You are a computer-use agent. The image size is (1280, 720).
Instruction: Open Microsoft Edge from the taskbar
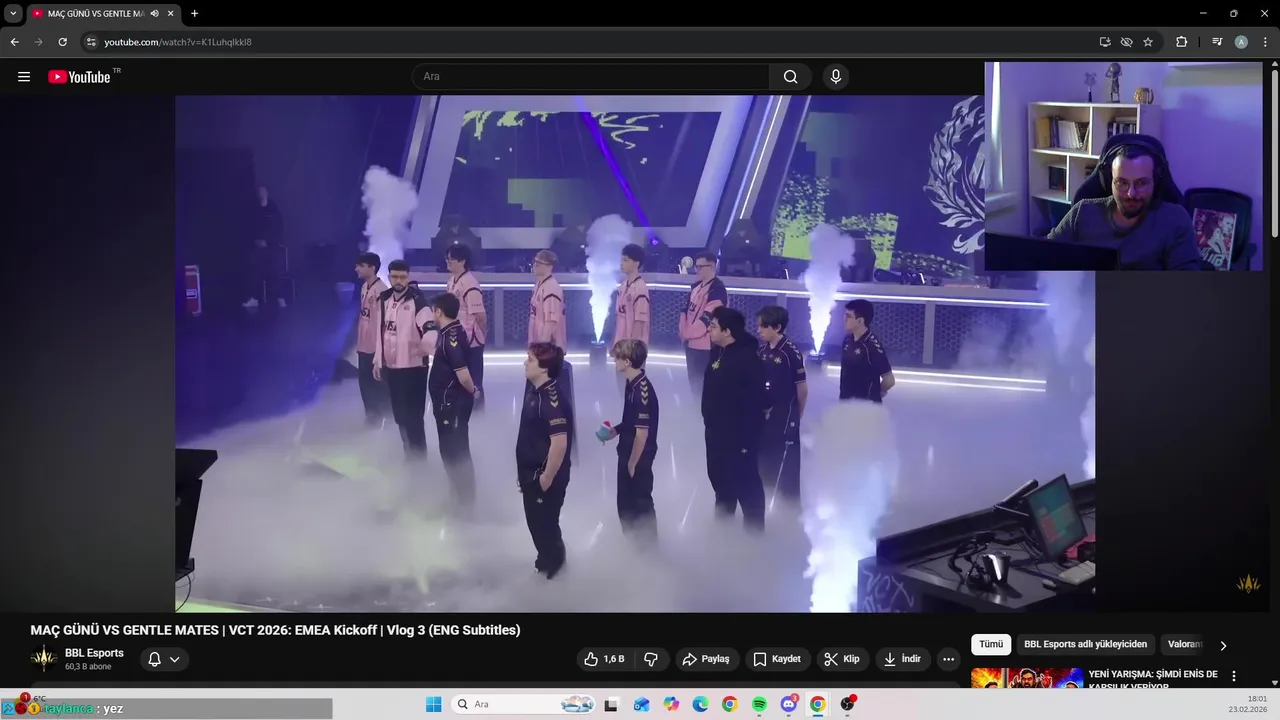coord(700,704)
